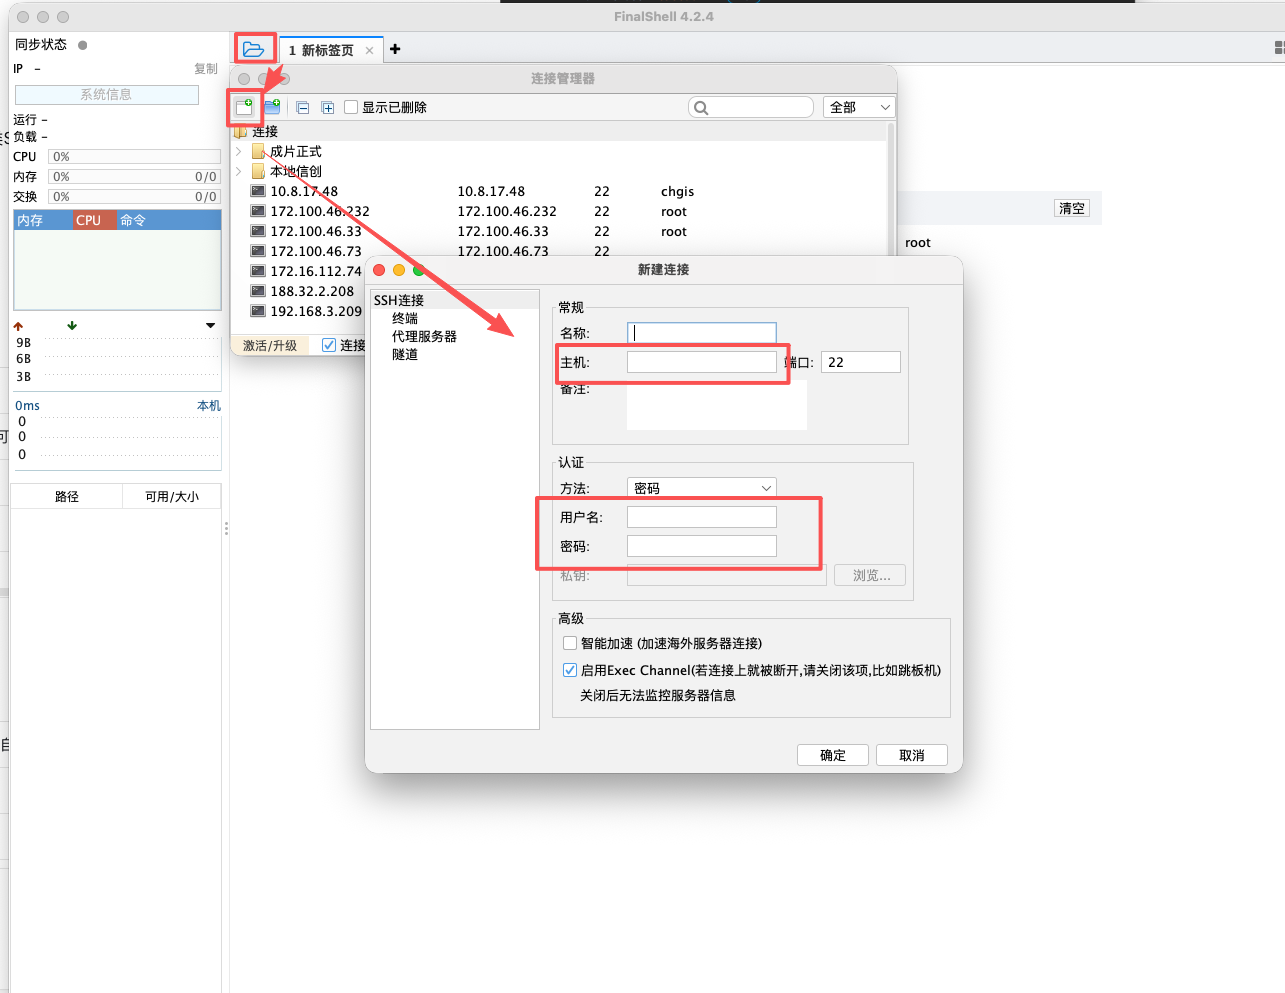
Task: Toggle the 显示已删除 checkbox
Action: point(351,107)
